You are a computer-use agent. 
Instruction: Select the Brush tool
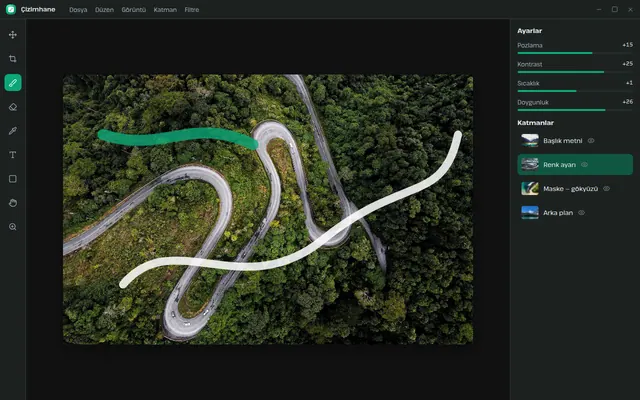tap(13, 83)
